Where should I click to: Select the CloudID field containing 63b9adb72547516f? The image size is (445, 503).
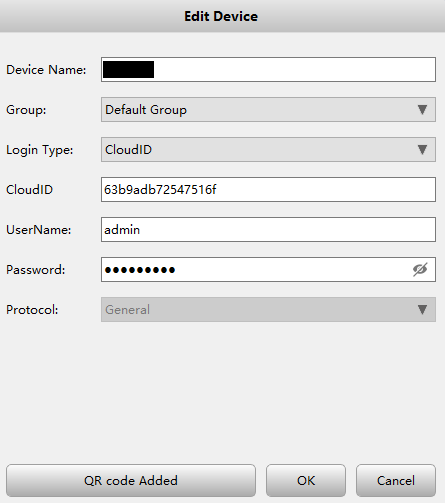(268, 189)
